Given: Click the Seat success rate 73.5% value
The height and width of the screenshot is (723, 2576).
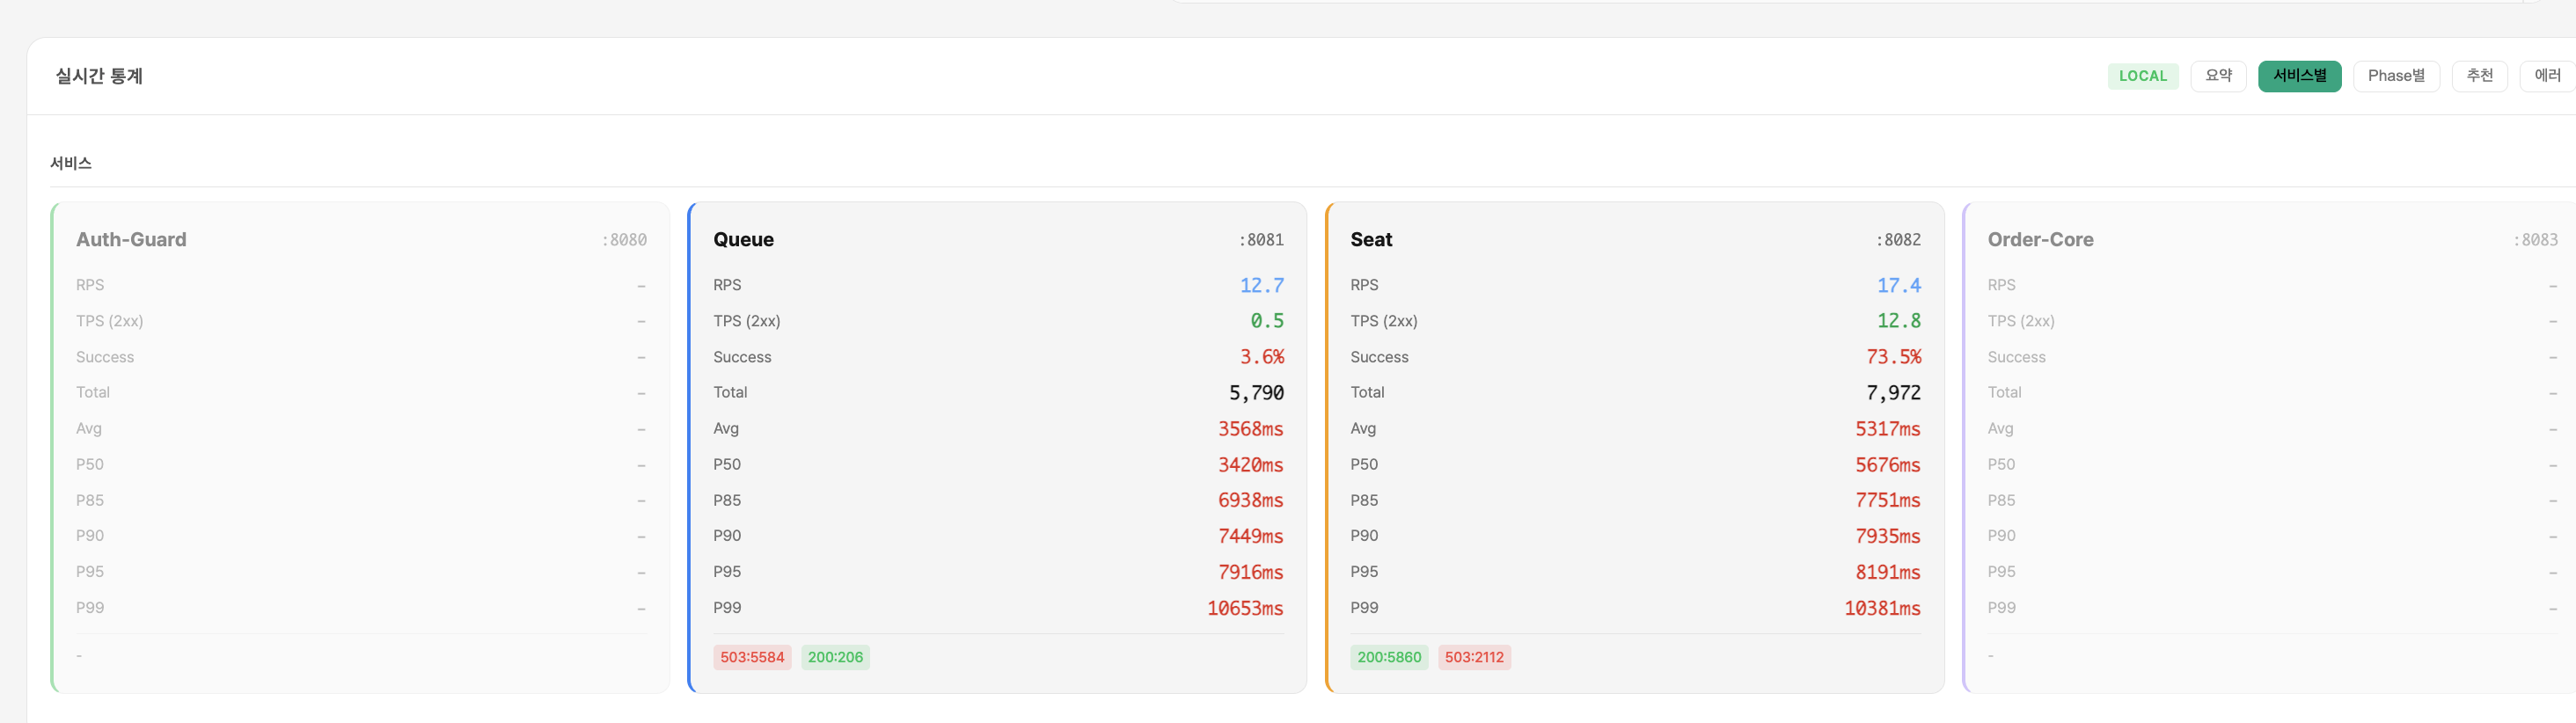Looking at the screenshot, I should pos(1892,357).
